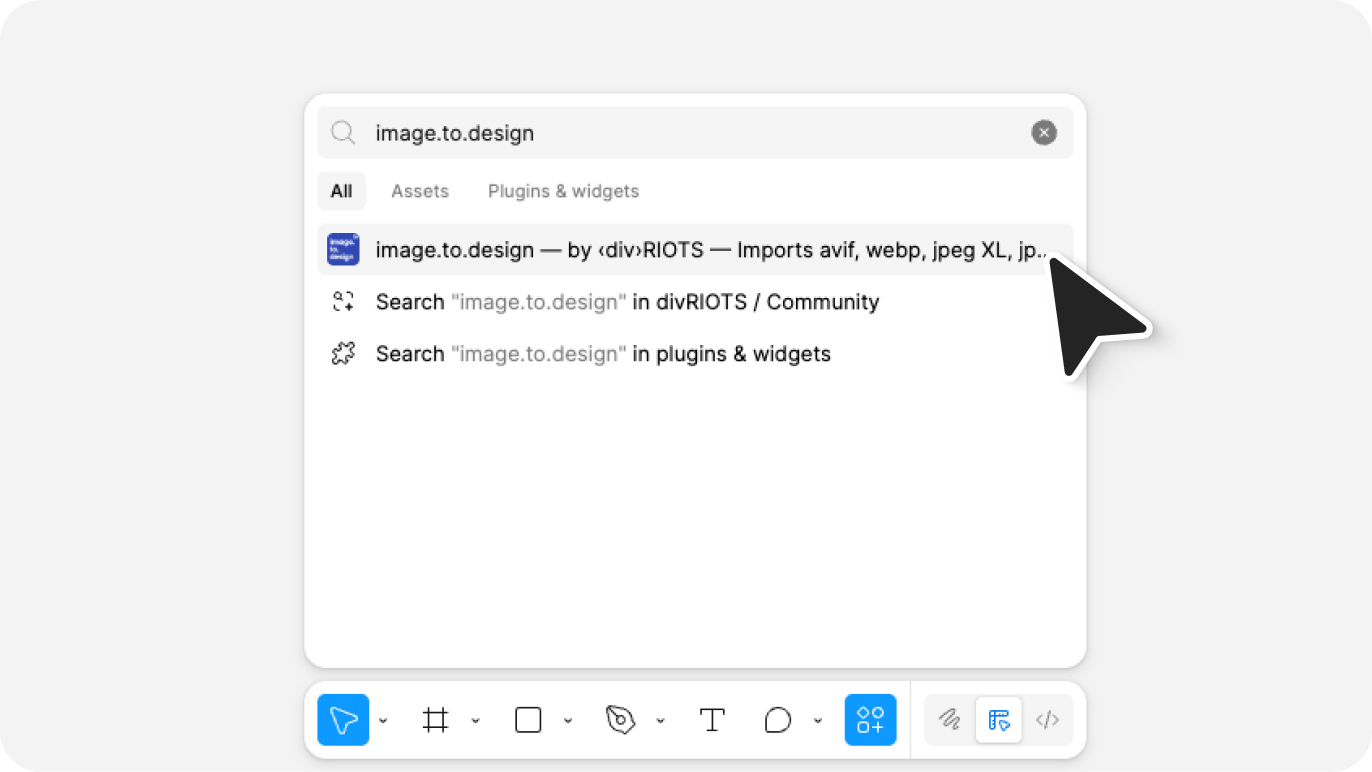Switch to Draw mode
The width and height of the screenshot is (1372, 772).
949,720
